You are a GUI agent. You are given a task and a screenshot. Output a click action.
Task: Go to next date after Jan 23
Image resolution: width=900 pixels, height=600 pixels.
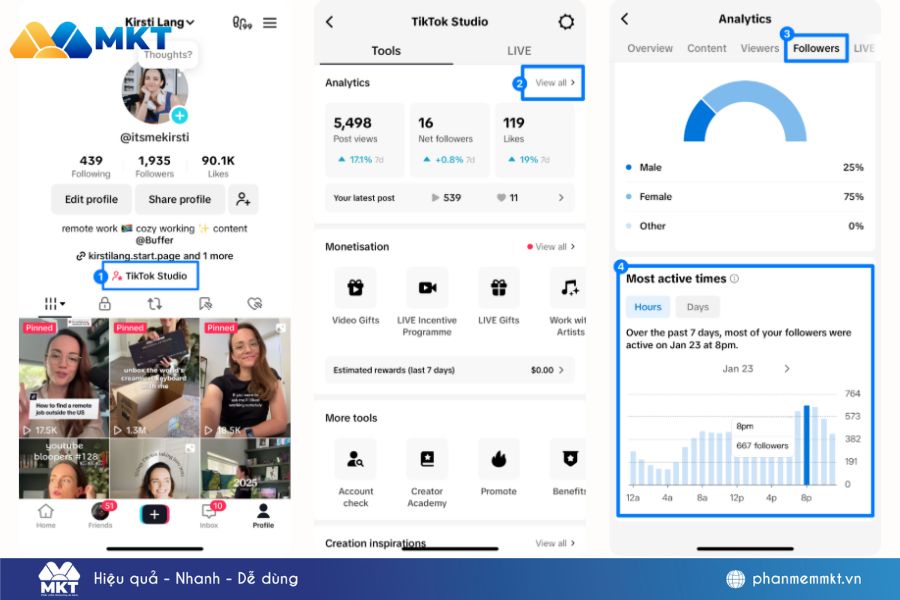point(787,369)
